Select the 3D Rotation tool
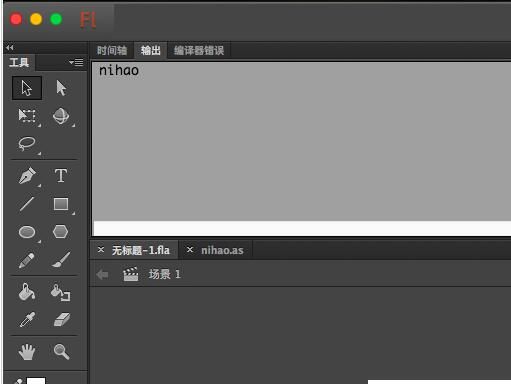 tap(61, 116)
